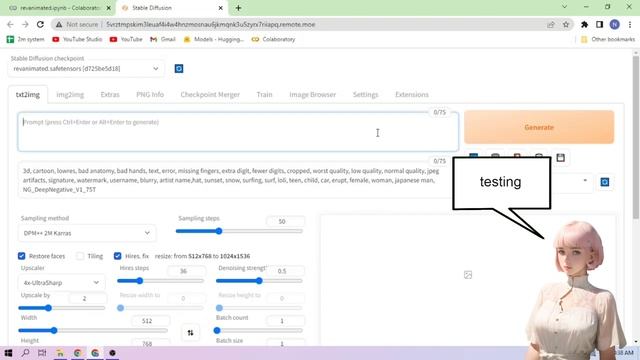This screenshot has width=640, height=360.
Task: Open the Models - Hugging bookmark
Action: click(x=213, y=39)
